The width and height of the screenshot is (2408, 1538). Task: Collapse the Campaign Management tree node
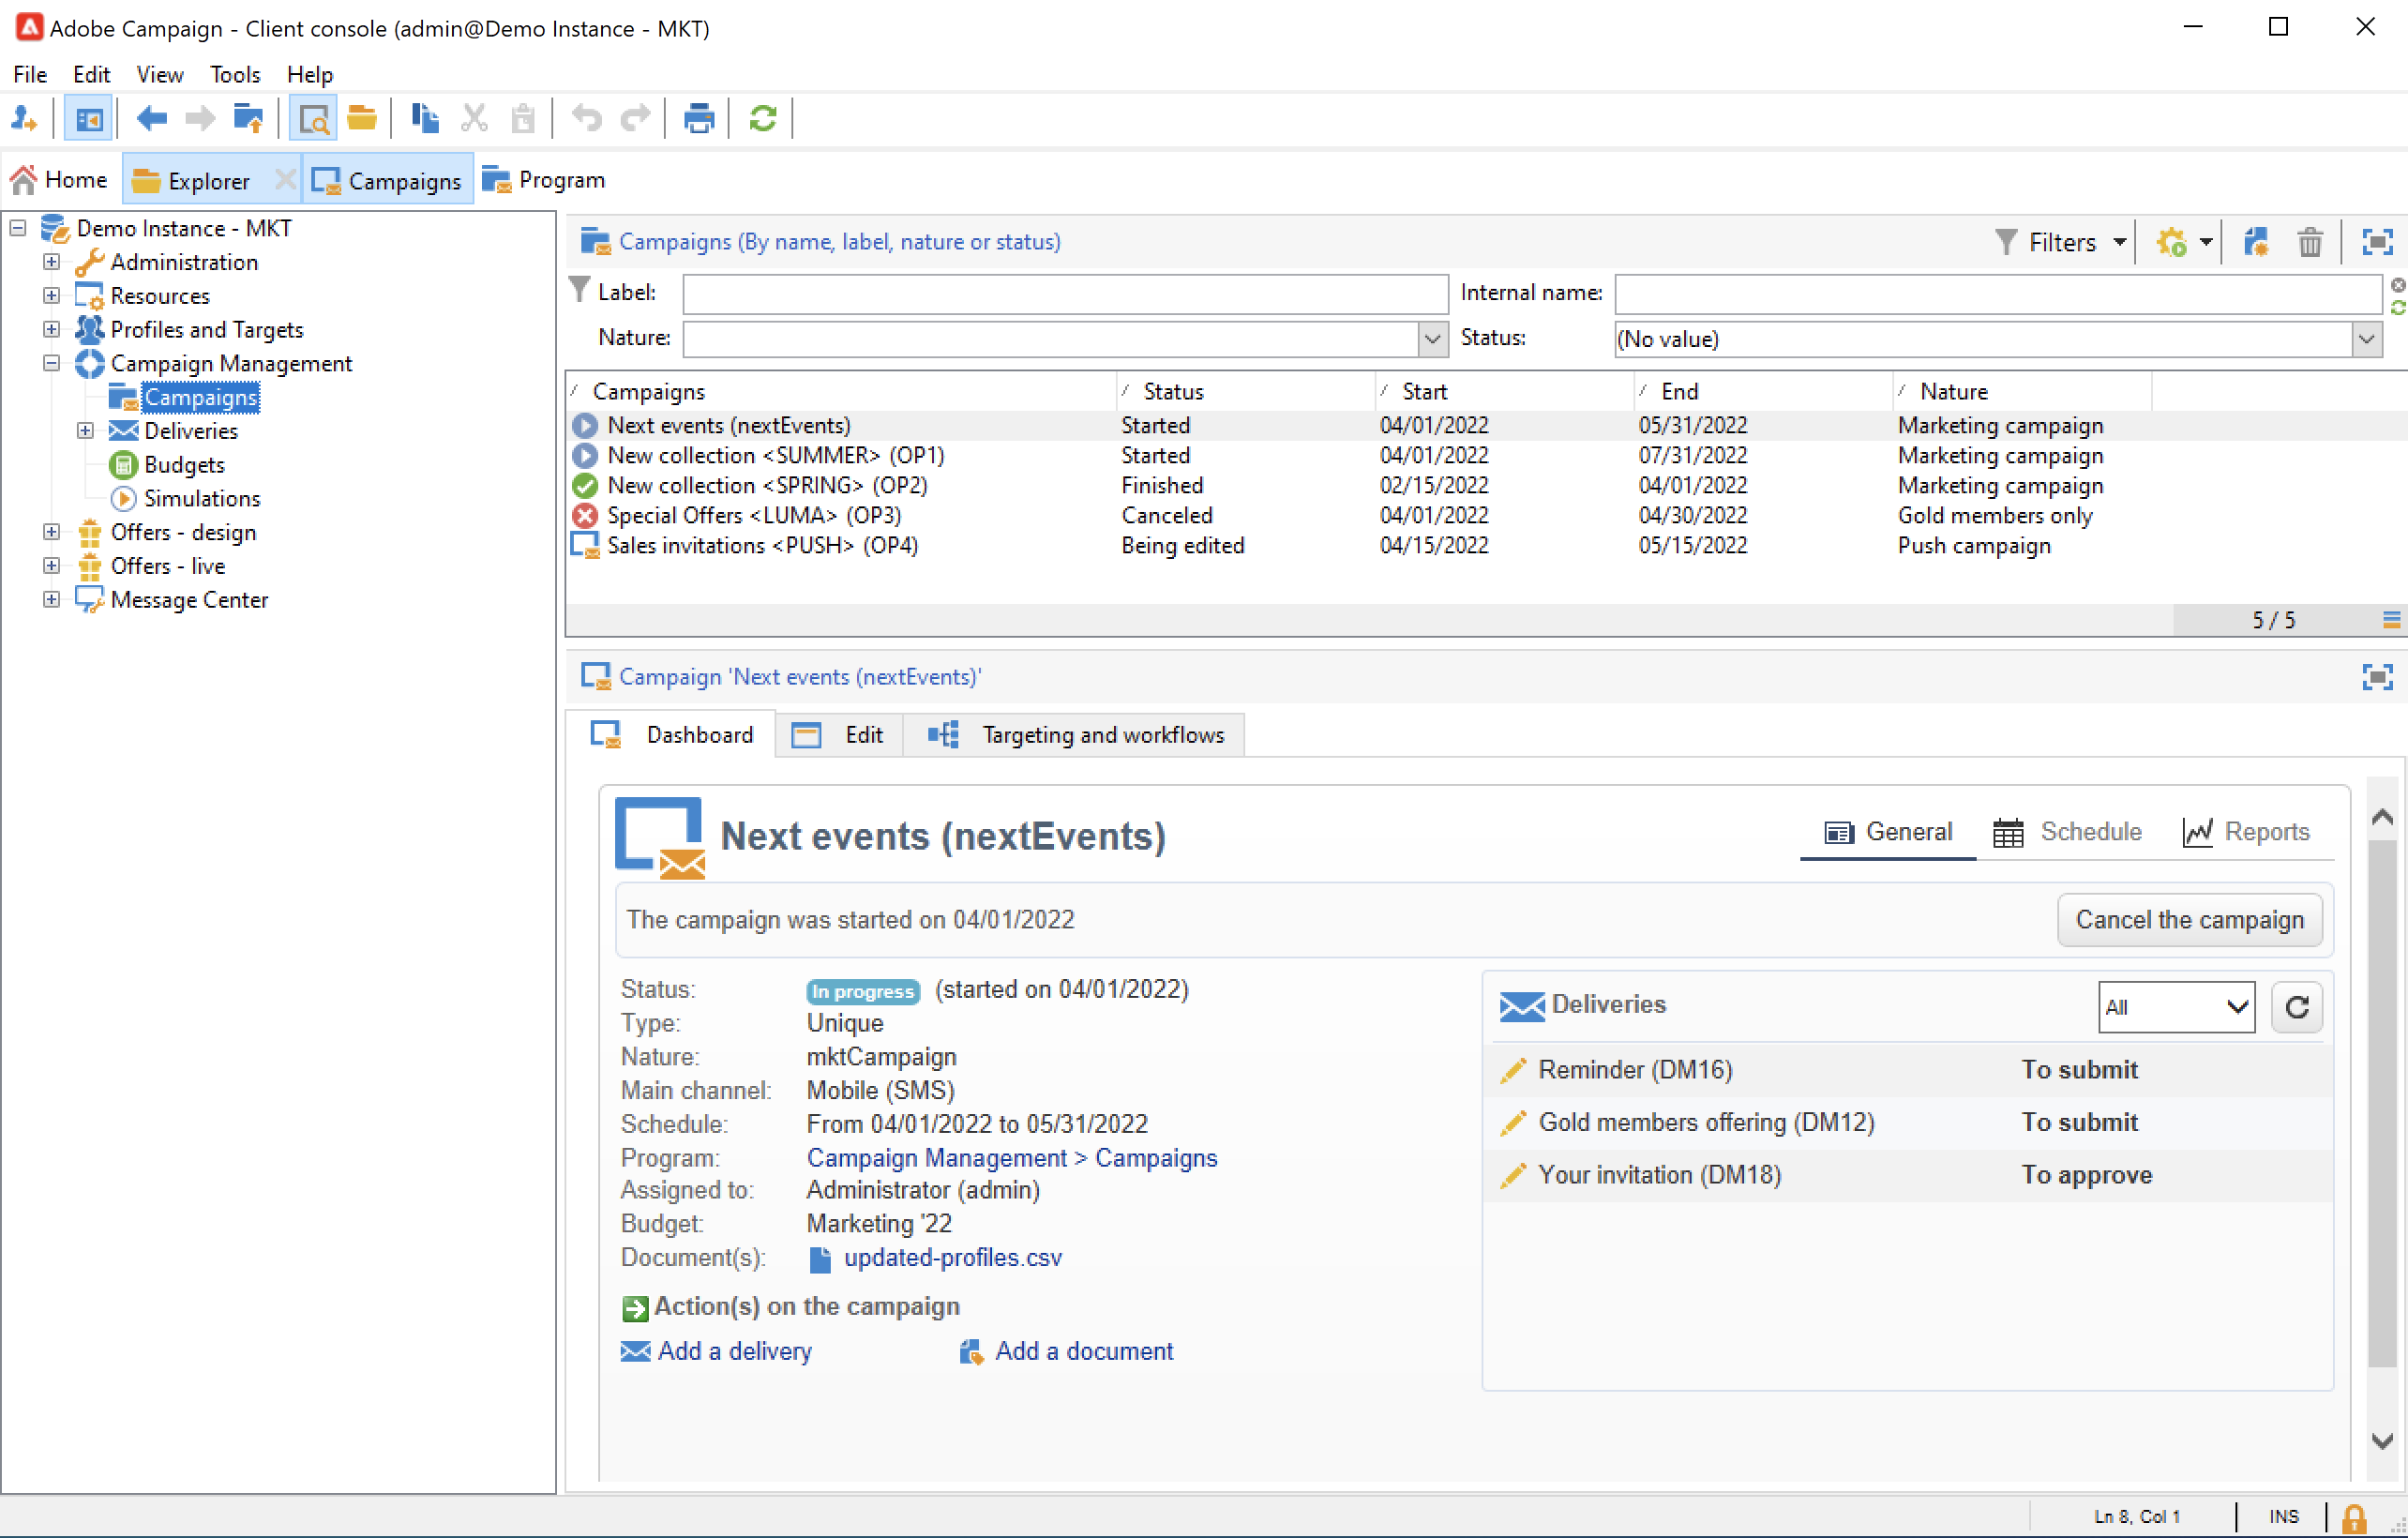(x=52, y=363)
